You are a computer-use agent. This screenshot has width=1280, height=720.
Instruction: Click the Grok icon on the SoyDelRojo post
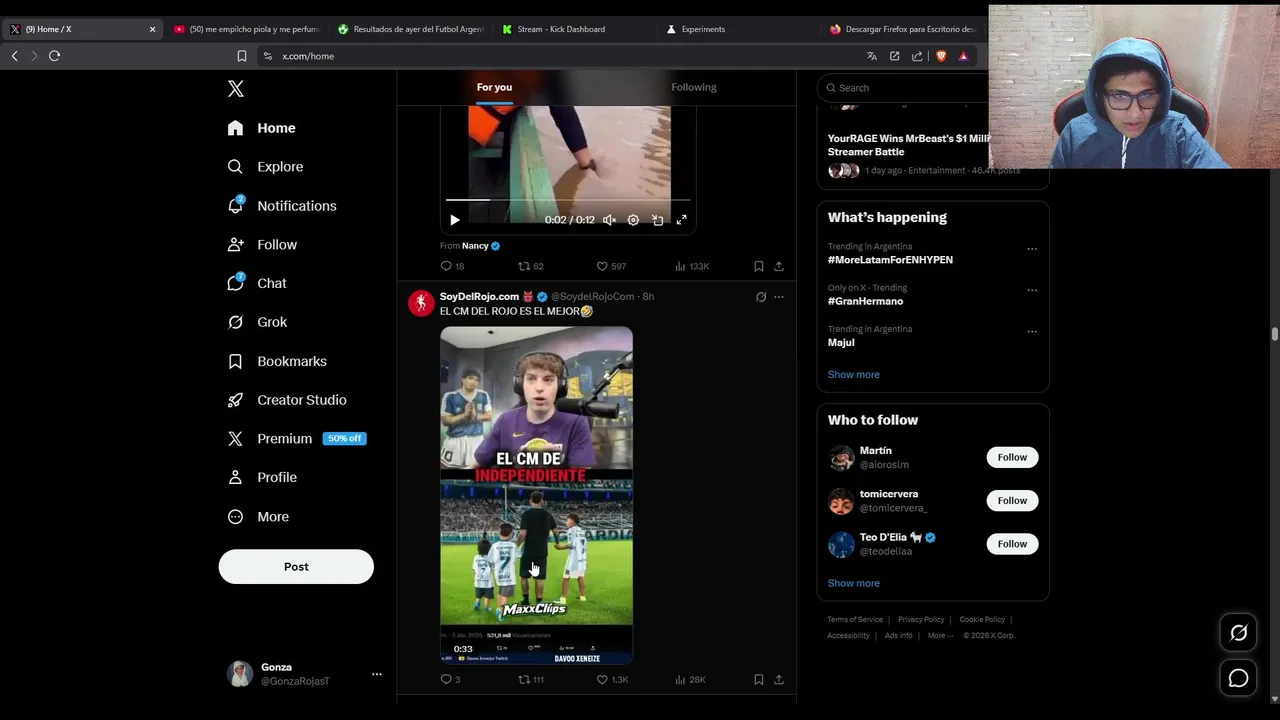(x=761, y=297)
